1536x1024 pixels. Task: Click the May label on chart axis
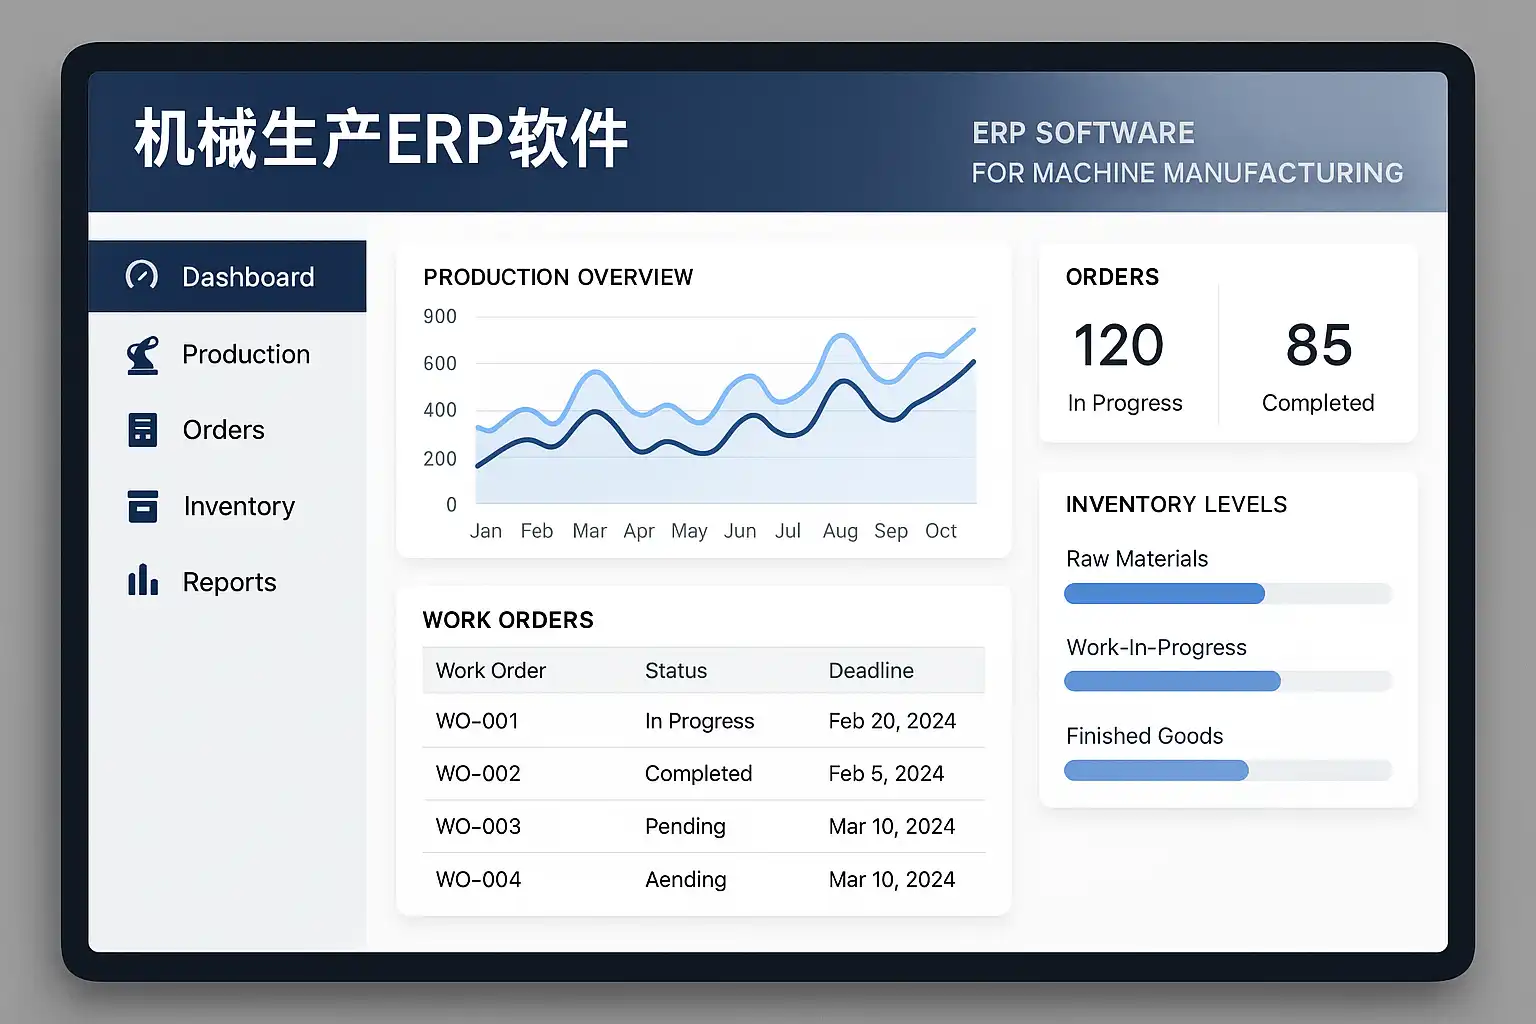tap(689, 531)
